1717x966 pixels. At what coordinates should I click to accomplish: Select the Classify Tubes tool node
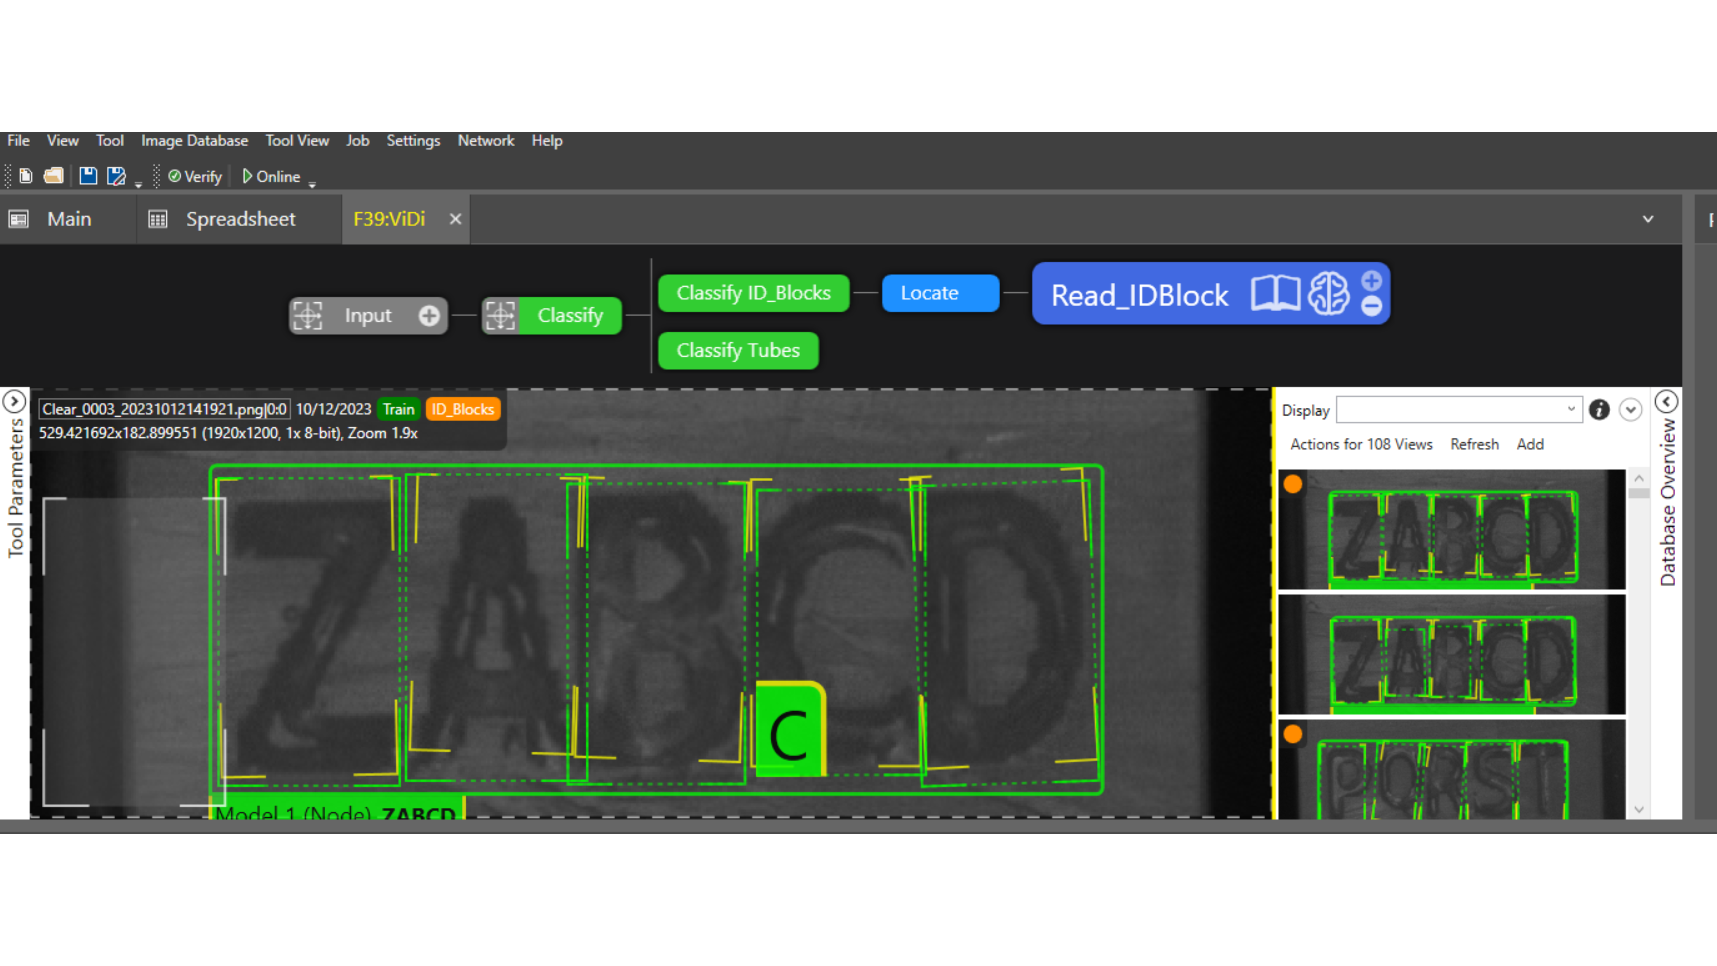pyautogui.click(x=738, y=350)
